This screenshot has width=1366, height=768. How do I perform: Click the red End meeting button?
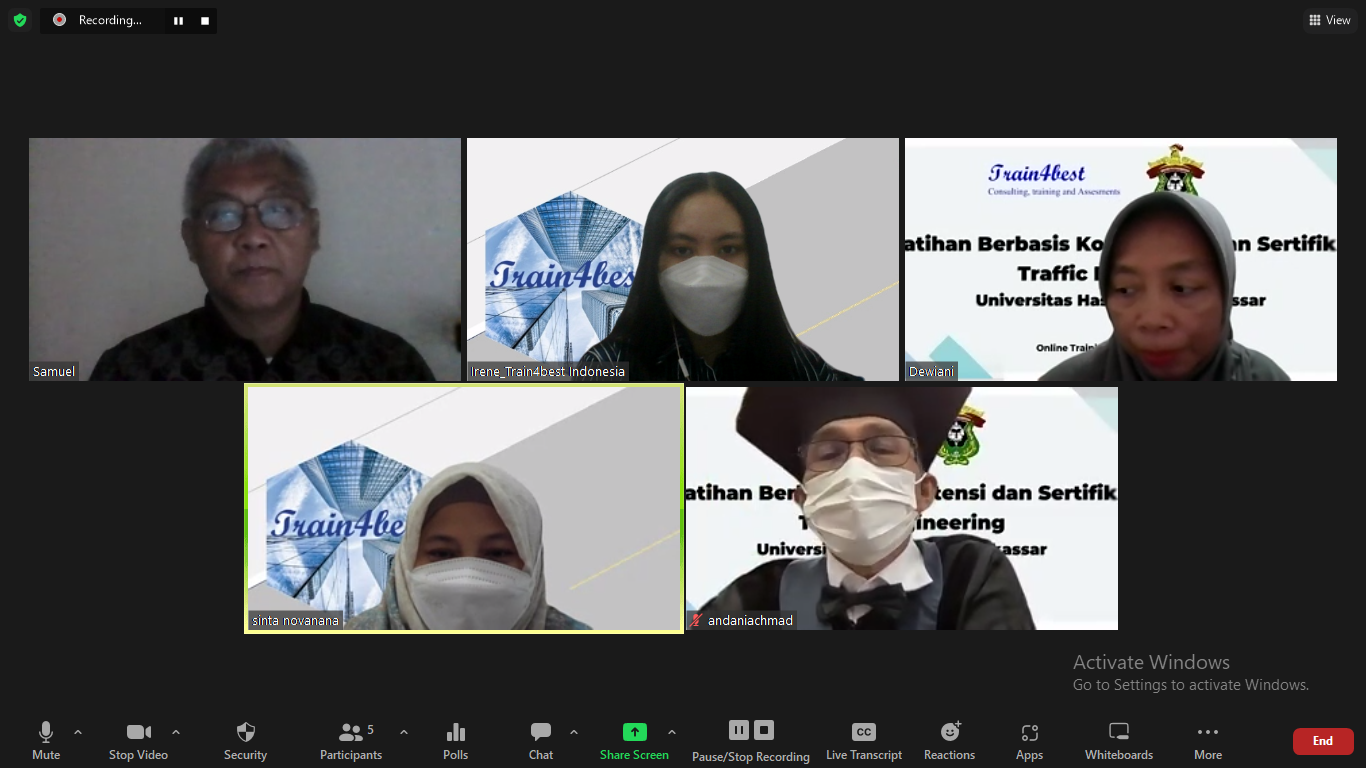pos(1322,741)
